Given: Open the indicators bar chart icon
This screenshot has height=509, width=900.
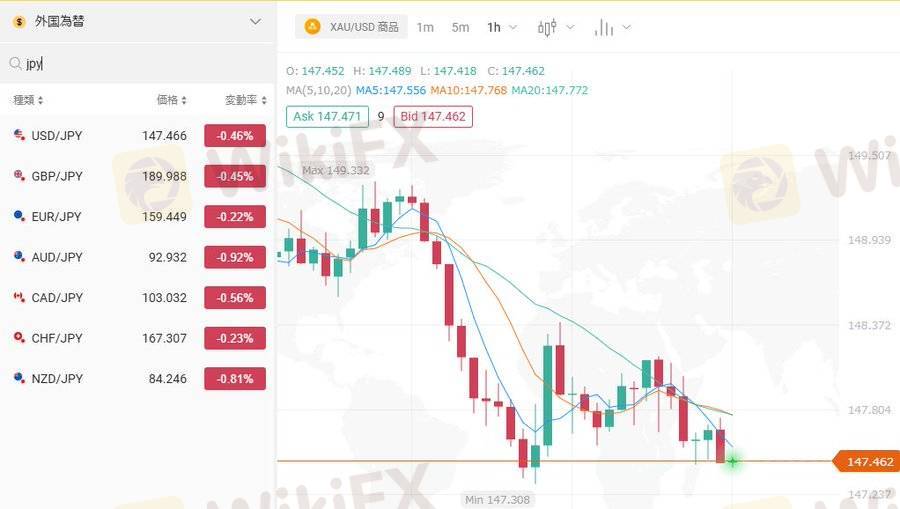Looking at the screenshot, I should [603, 27].
